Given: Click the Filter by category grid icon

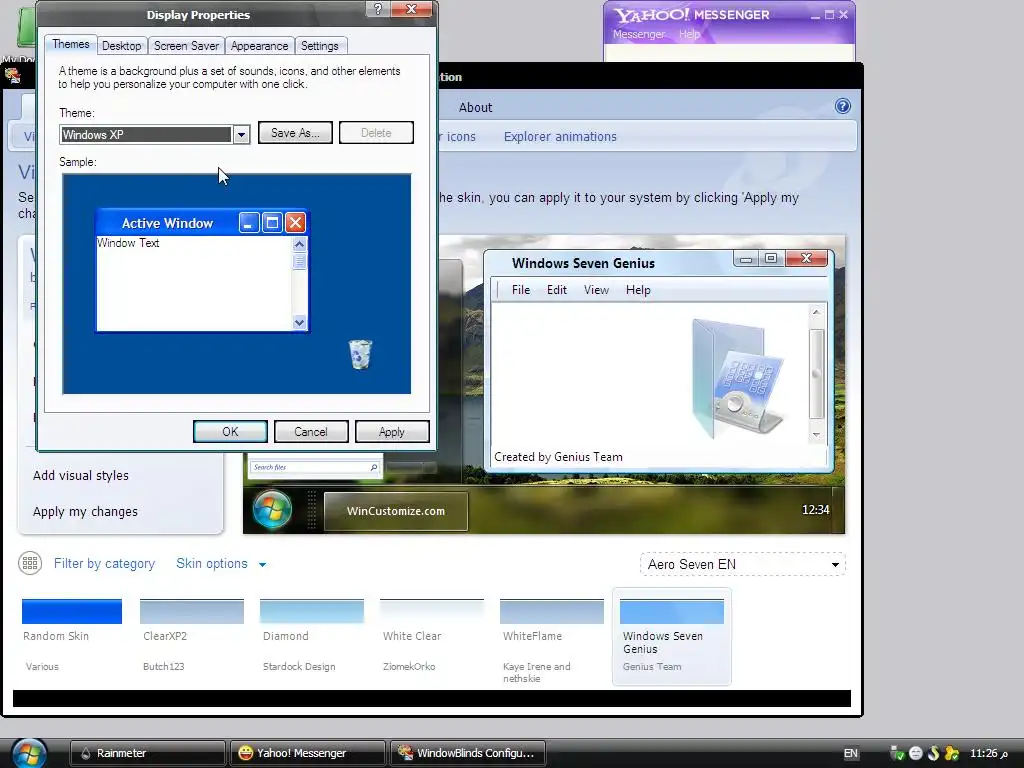Looking at the screenshot, I should coord(30,563).
